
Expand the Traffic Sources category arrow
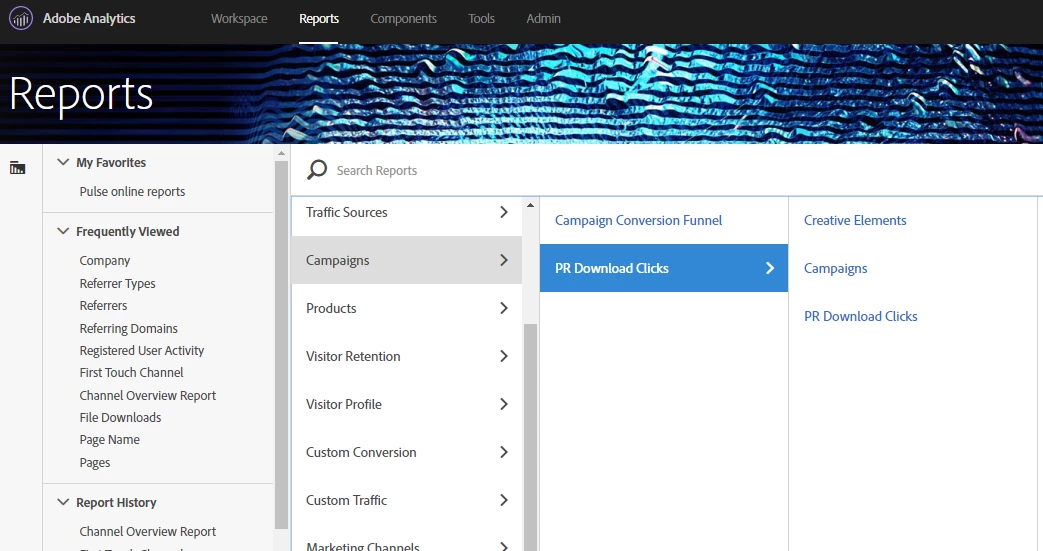tap(504, 212)
